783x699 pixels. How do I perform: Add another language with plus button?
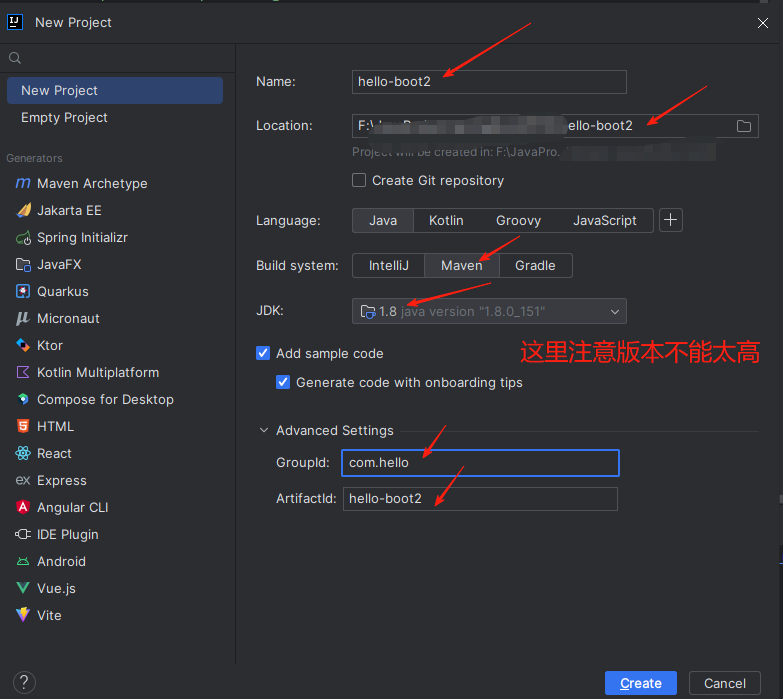point(671,220)
